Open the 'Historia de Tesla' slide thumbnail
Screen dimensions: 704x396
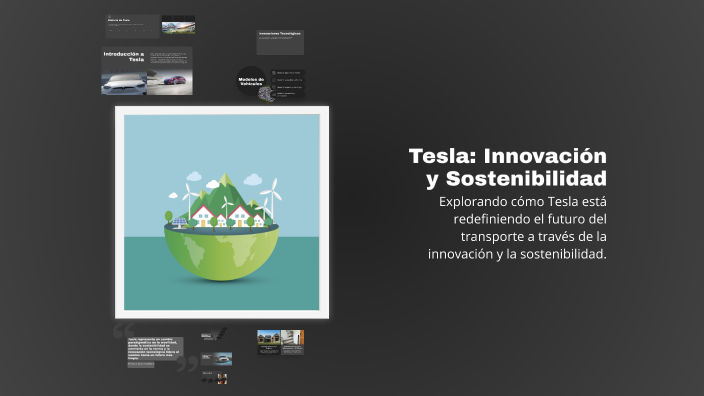(x=132, y=26)
